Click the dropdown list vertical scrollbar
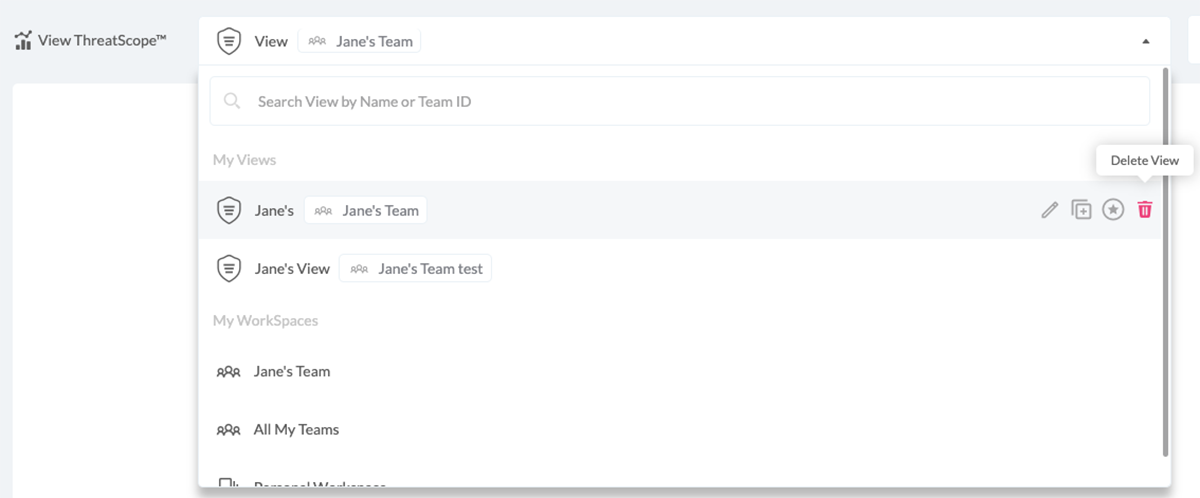Image resolution: width=1200 pixels, height=498 pixels. click(1165, 260)
